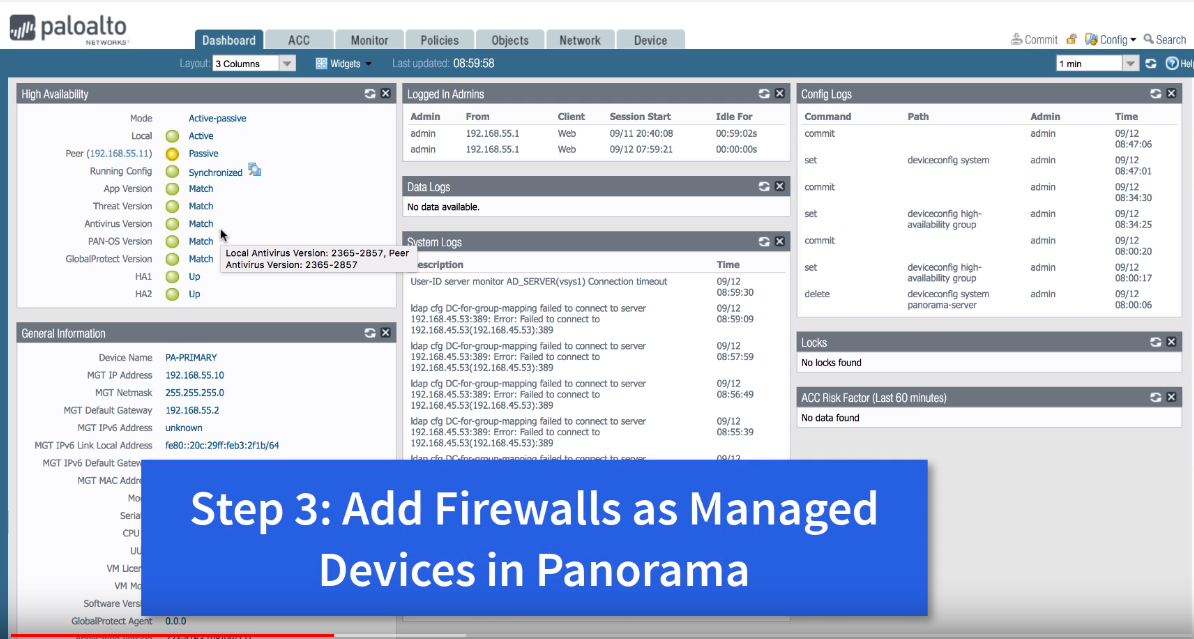Click the Passive peer state link
Viewport: 1194px width, 639px height.
(203, 154)
